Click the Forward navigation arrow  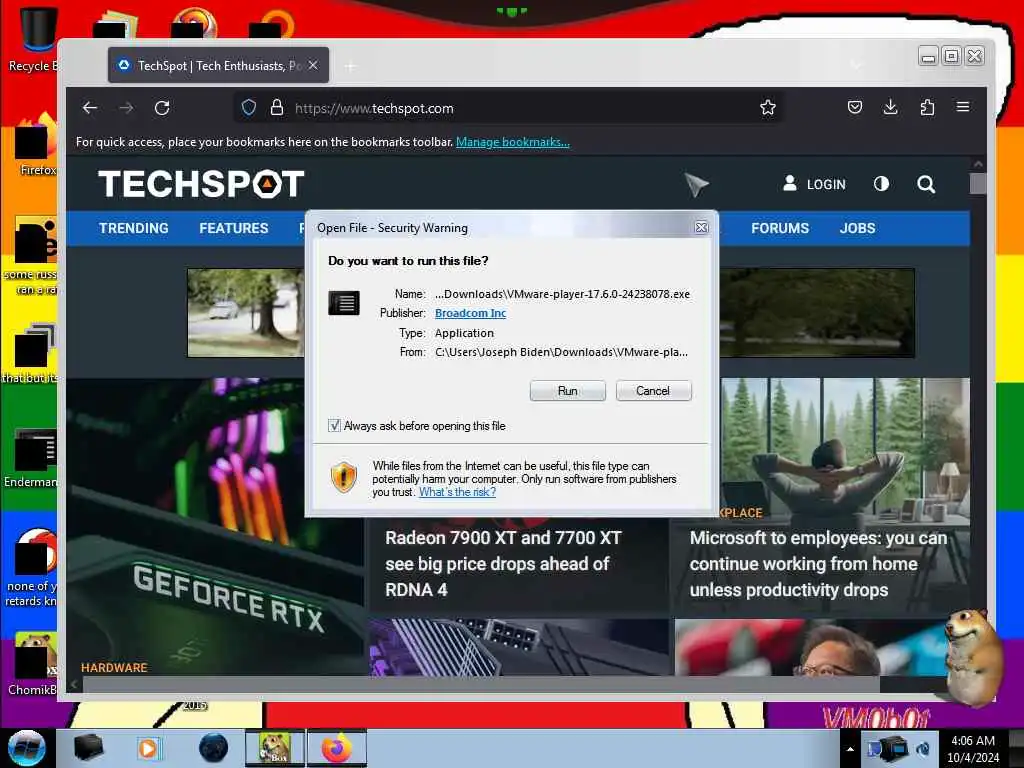coord(126,108)
